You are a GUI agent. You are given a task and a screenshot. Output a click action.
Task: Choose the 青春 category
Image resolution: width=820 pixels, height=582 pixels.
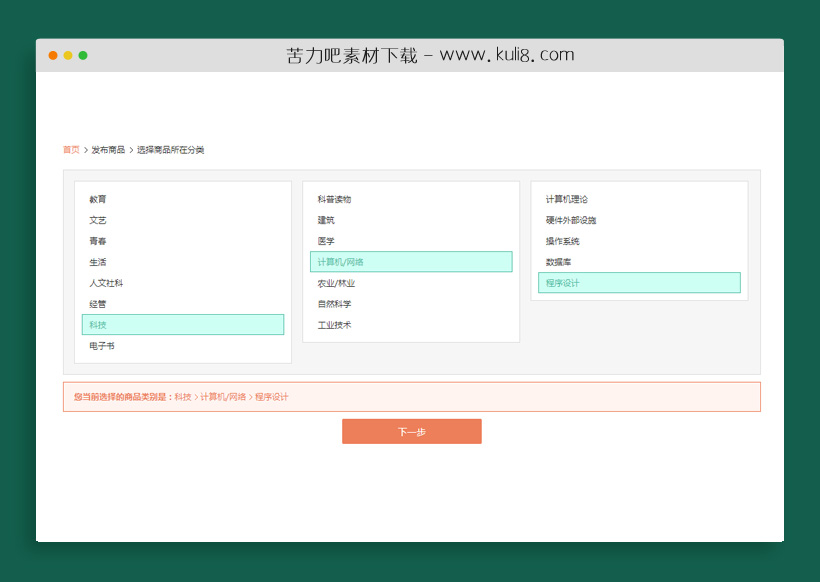pyautogui.click(x=97, y=240)
